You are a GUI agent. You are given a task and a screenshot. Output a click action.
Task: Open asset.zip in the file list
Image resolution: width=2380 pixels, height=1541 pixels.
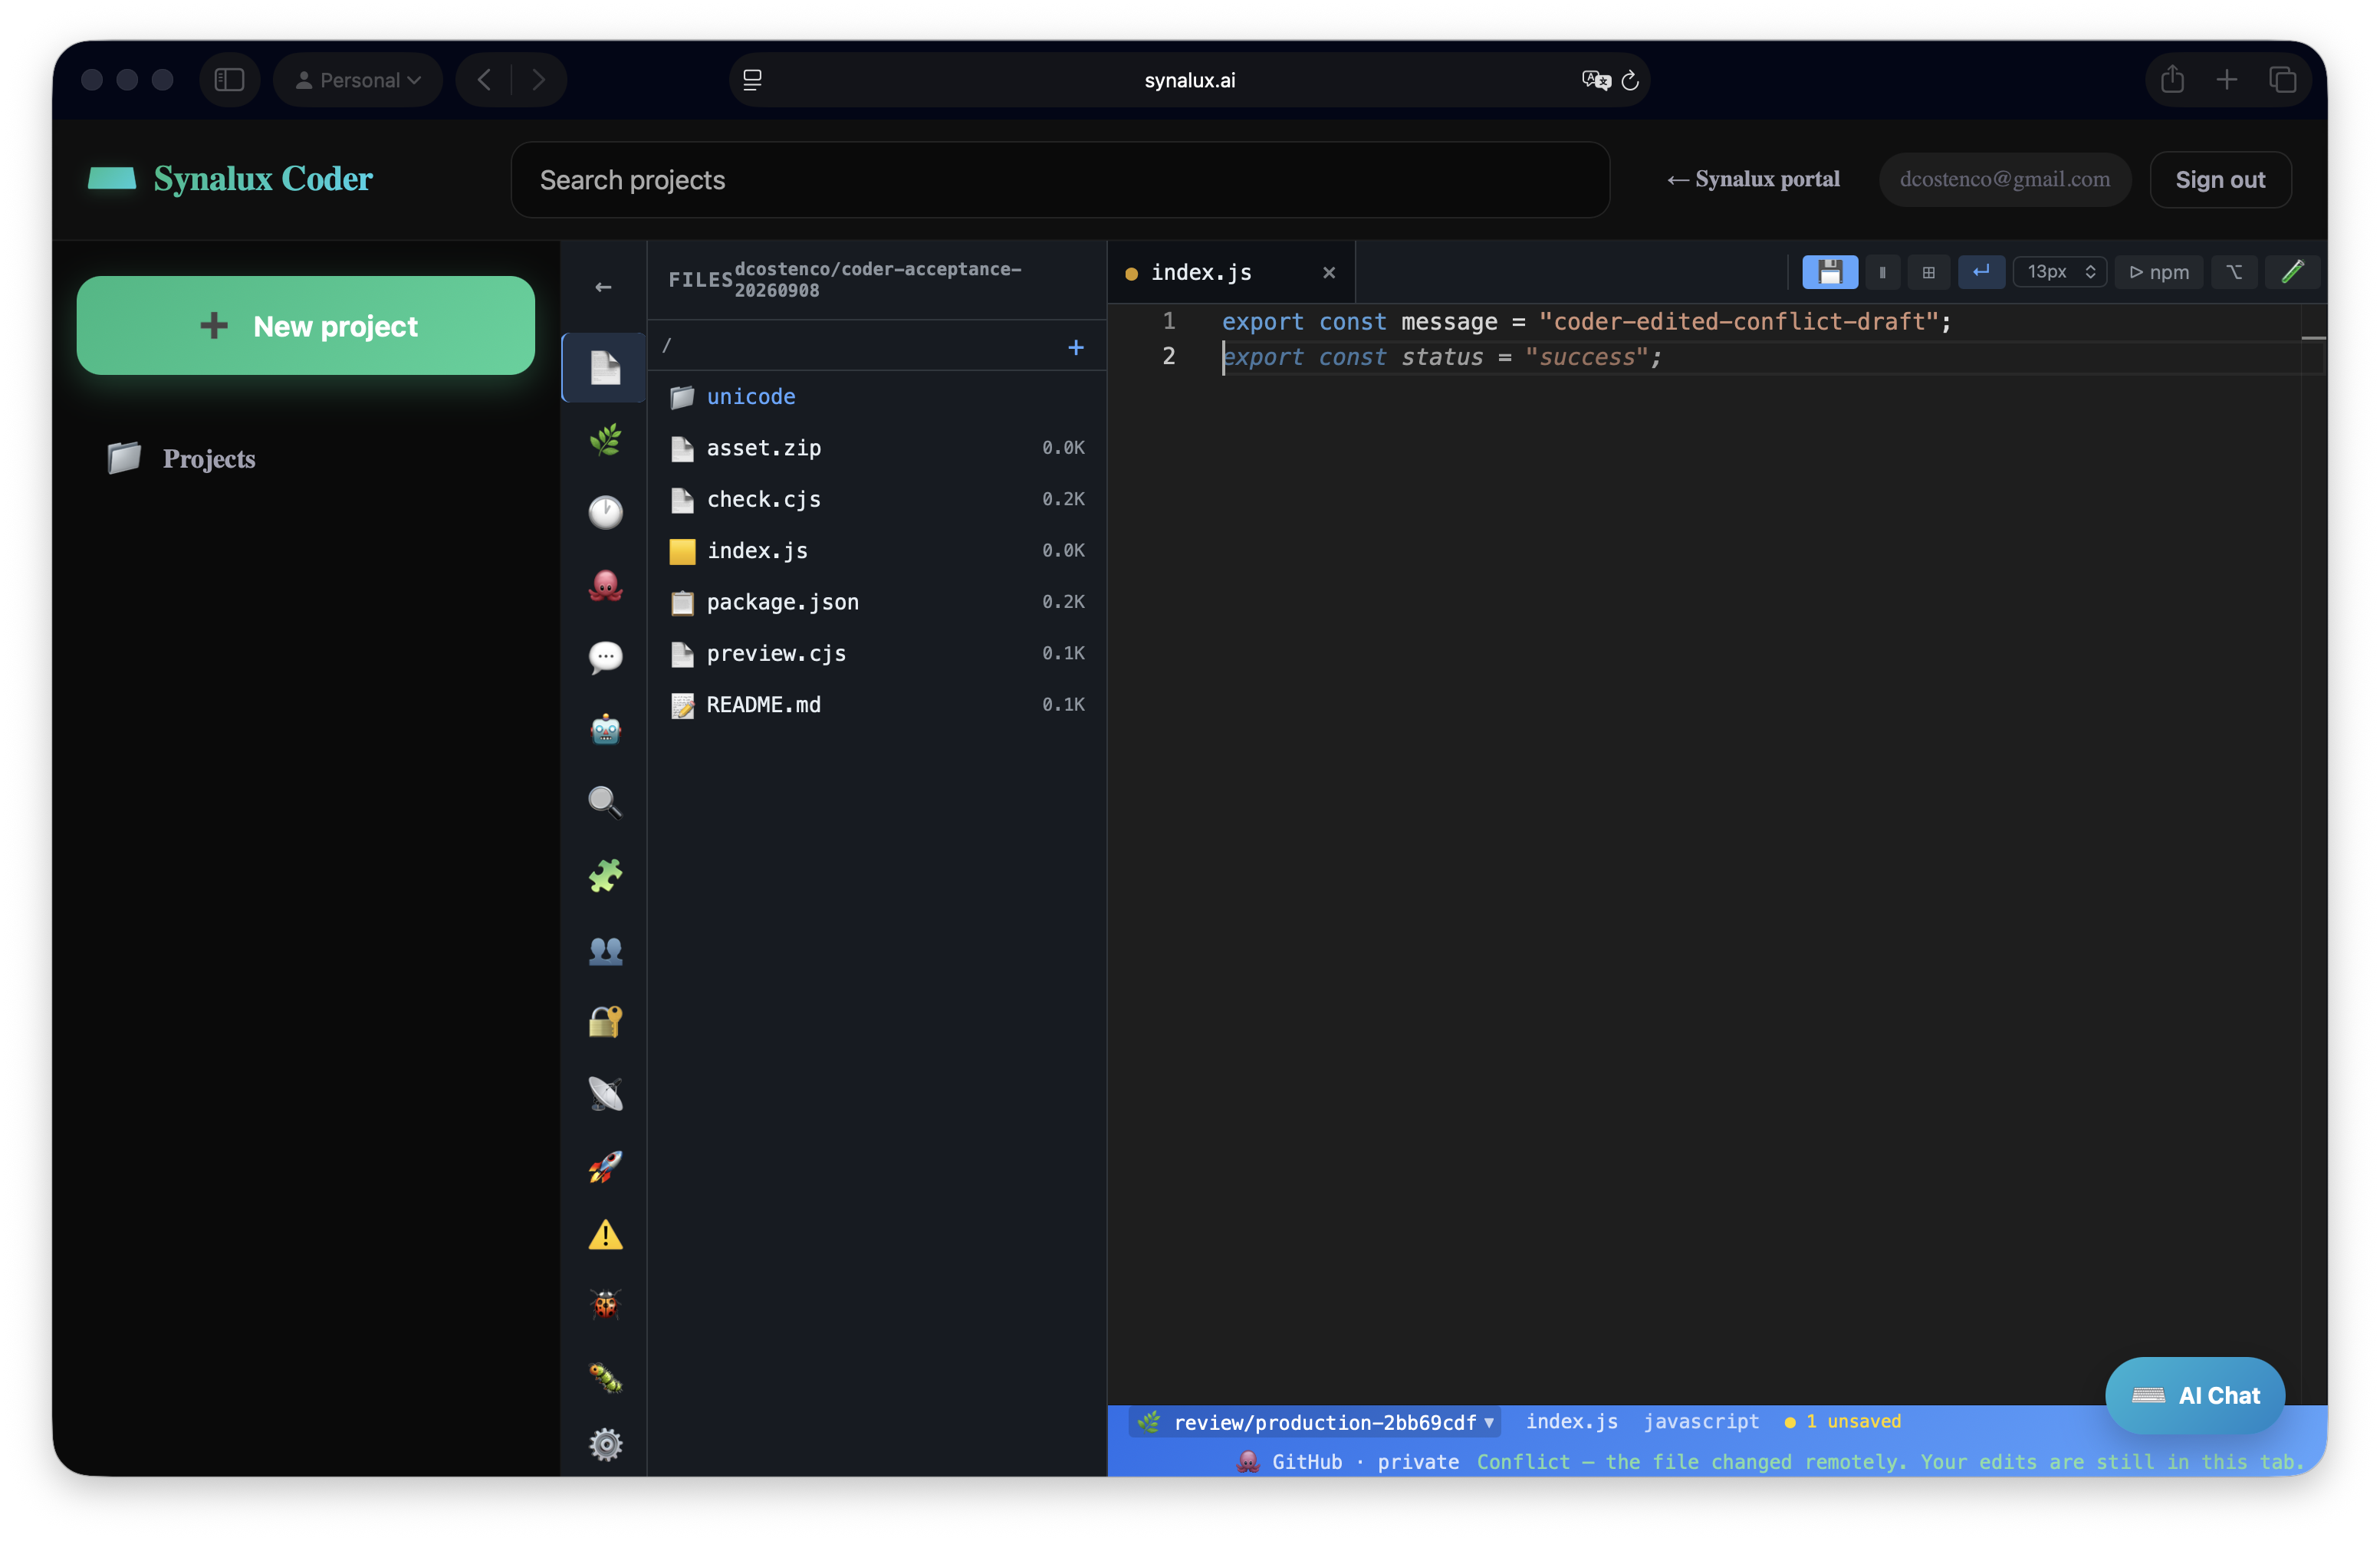click(x=877, y=448)
